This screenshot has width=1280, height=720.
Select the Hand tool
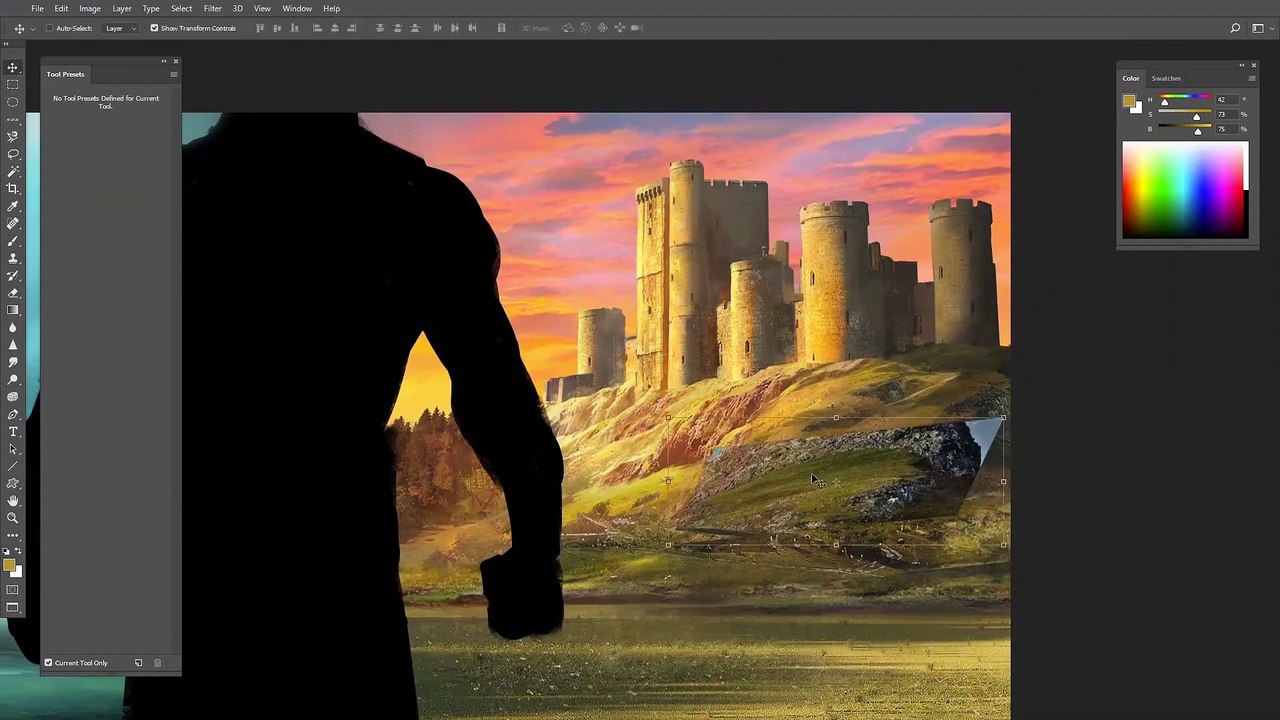[13, 500]
